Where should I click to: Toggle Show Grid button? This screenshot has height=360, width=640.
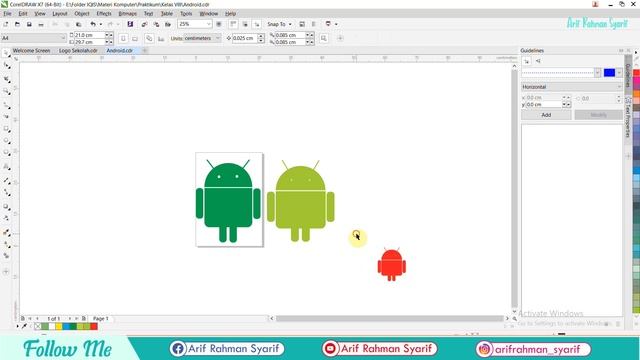click(x=245, y=24)
